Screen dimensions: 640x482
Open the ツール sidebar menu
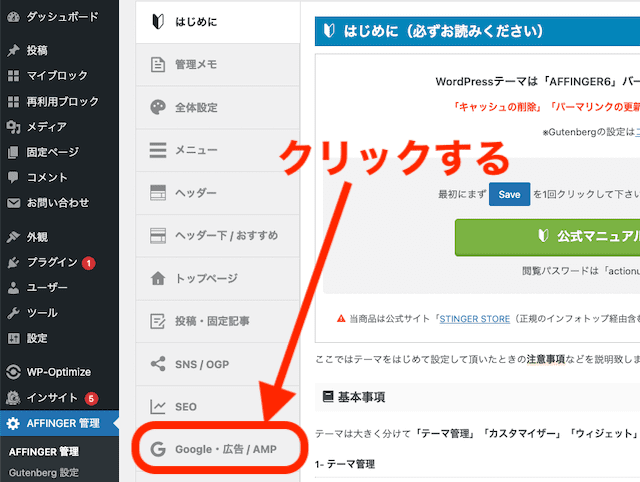point(60,313)
